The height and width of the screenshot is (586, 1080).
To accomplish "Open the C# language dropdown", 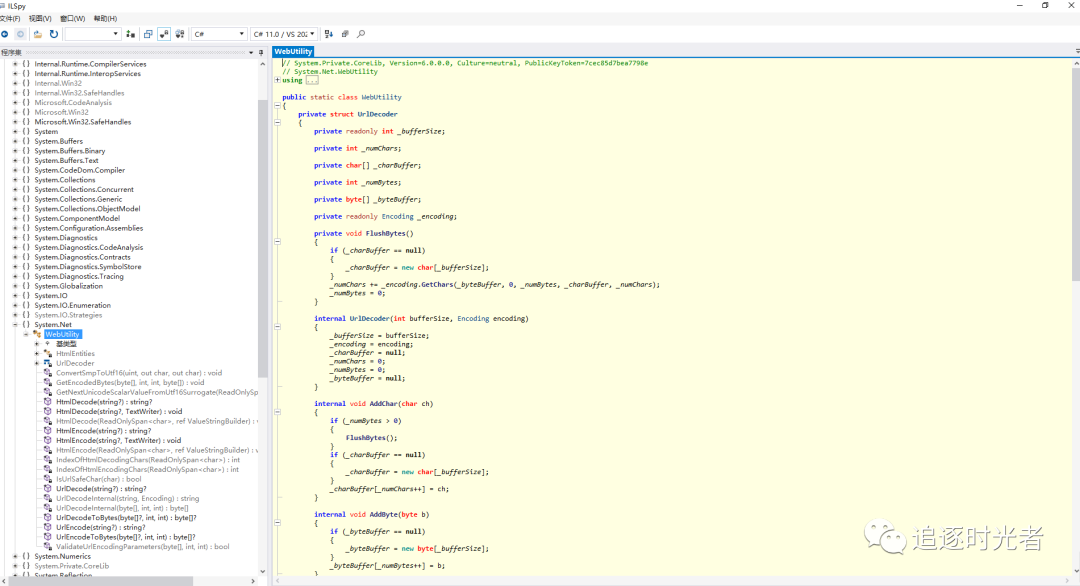I will click(219, 34).
